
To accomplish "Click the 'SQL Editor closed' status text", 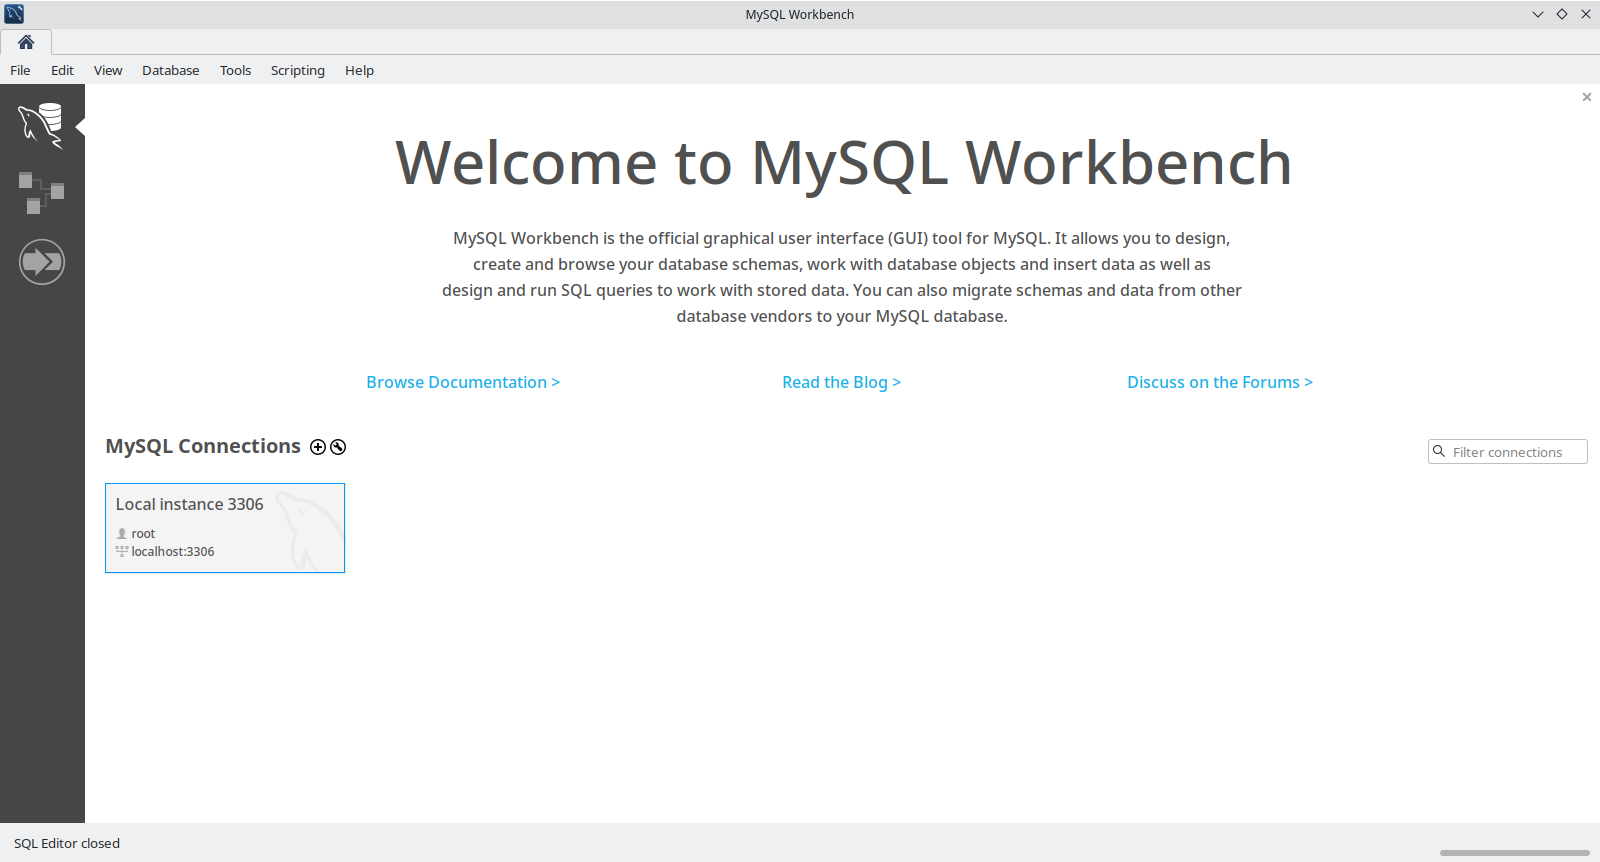I will 67,843.
